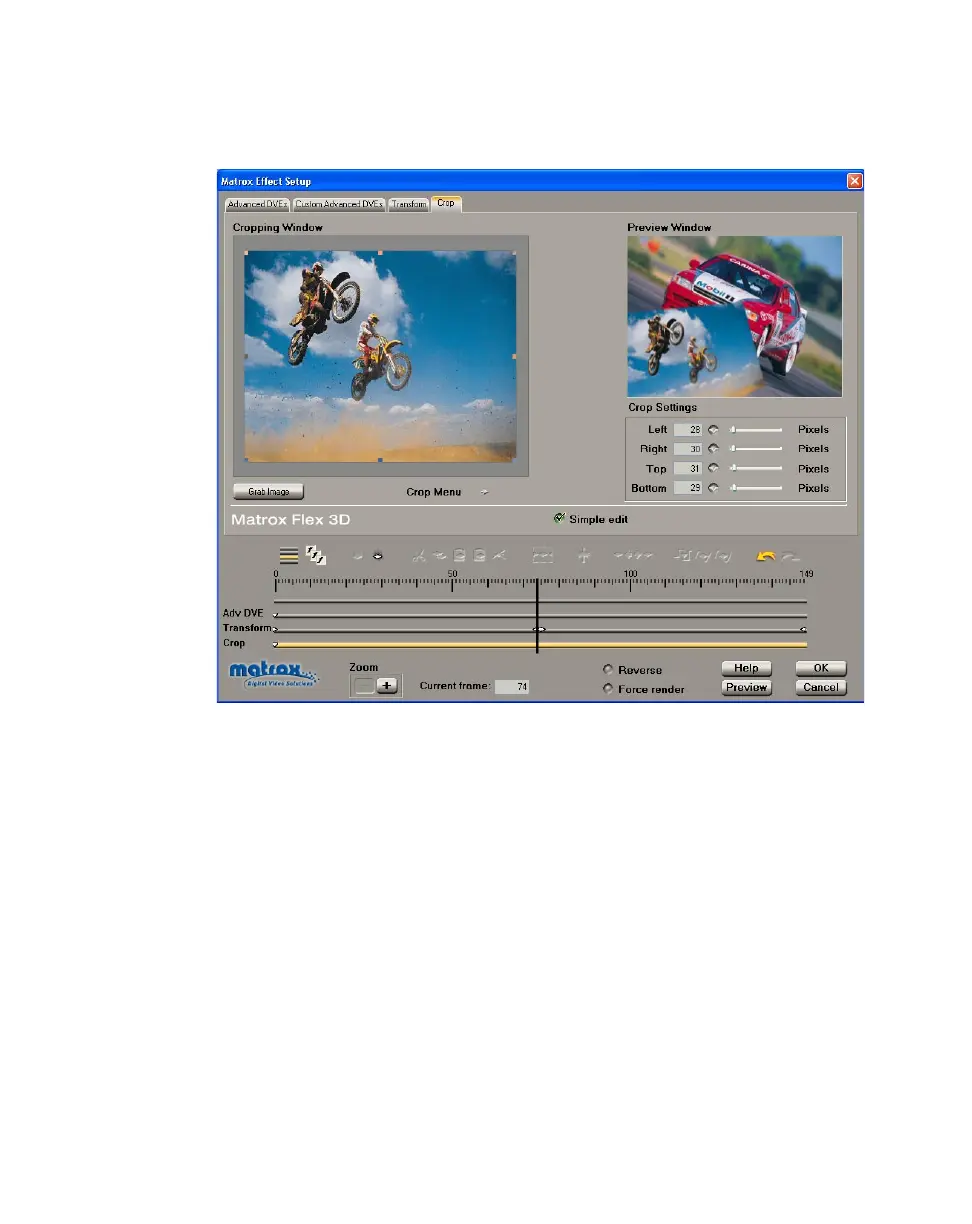Click the top-middle crop handle
Viewport: 972px width, 1224px height.
[x=380, y=252]
